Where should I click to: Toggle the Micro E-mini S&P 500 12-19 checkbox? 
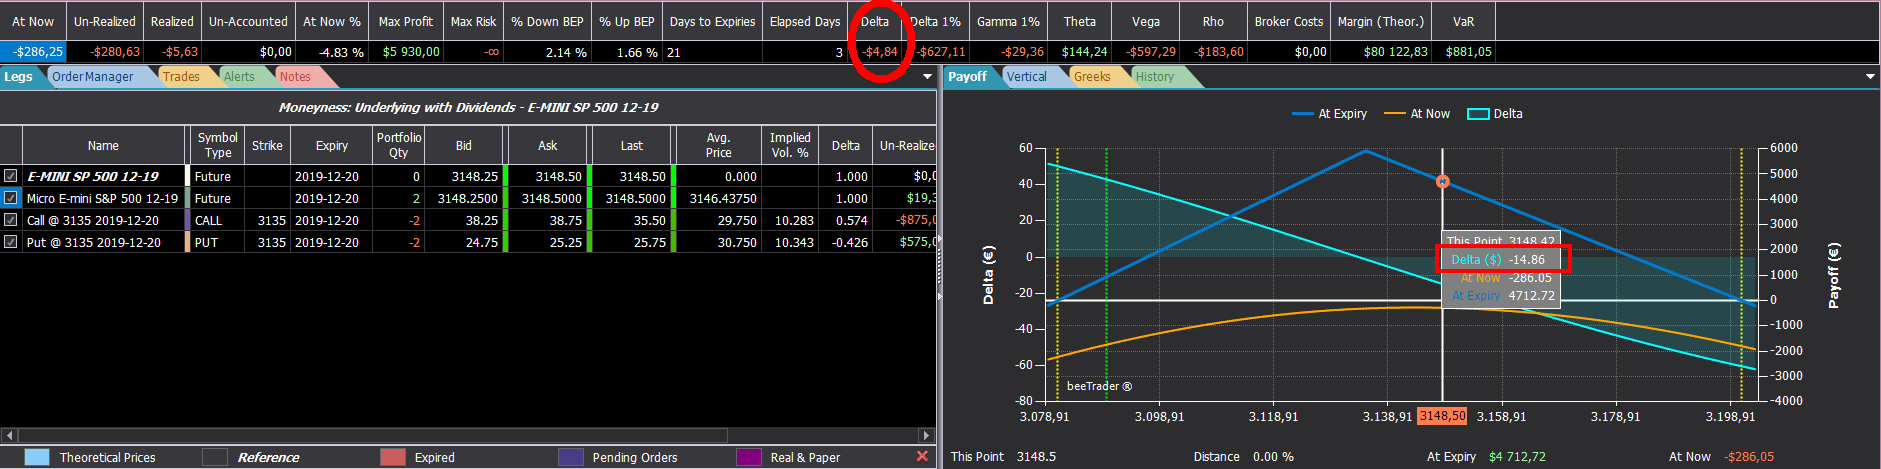[11, 198]
